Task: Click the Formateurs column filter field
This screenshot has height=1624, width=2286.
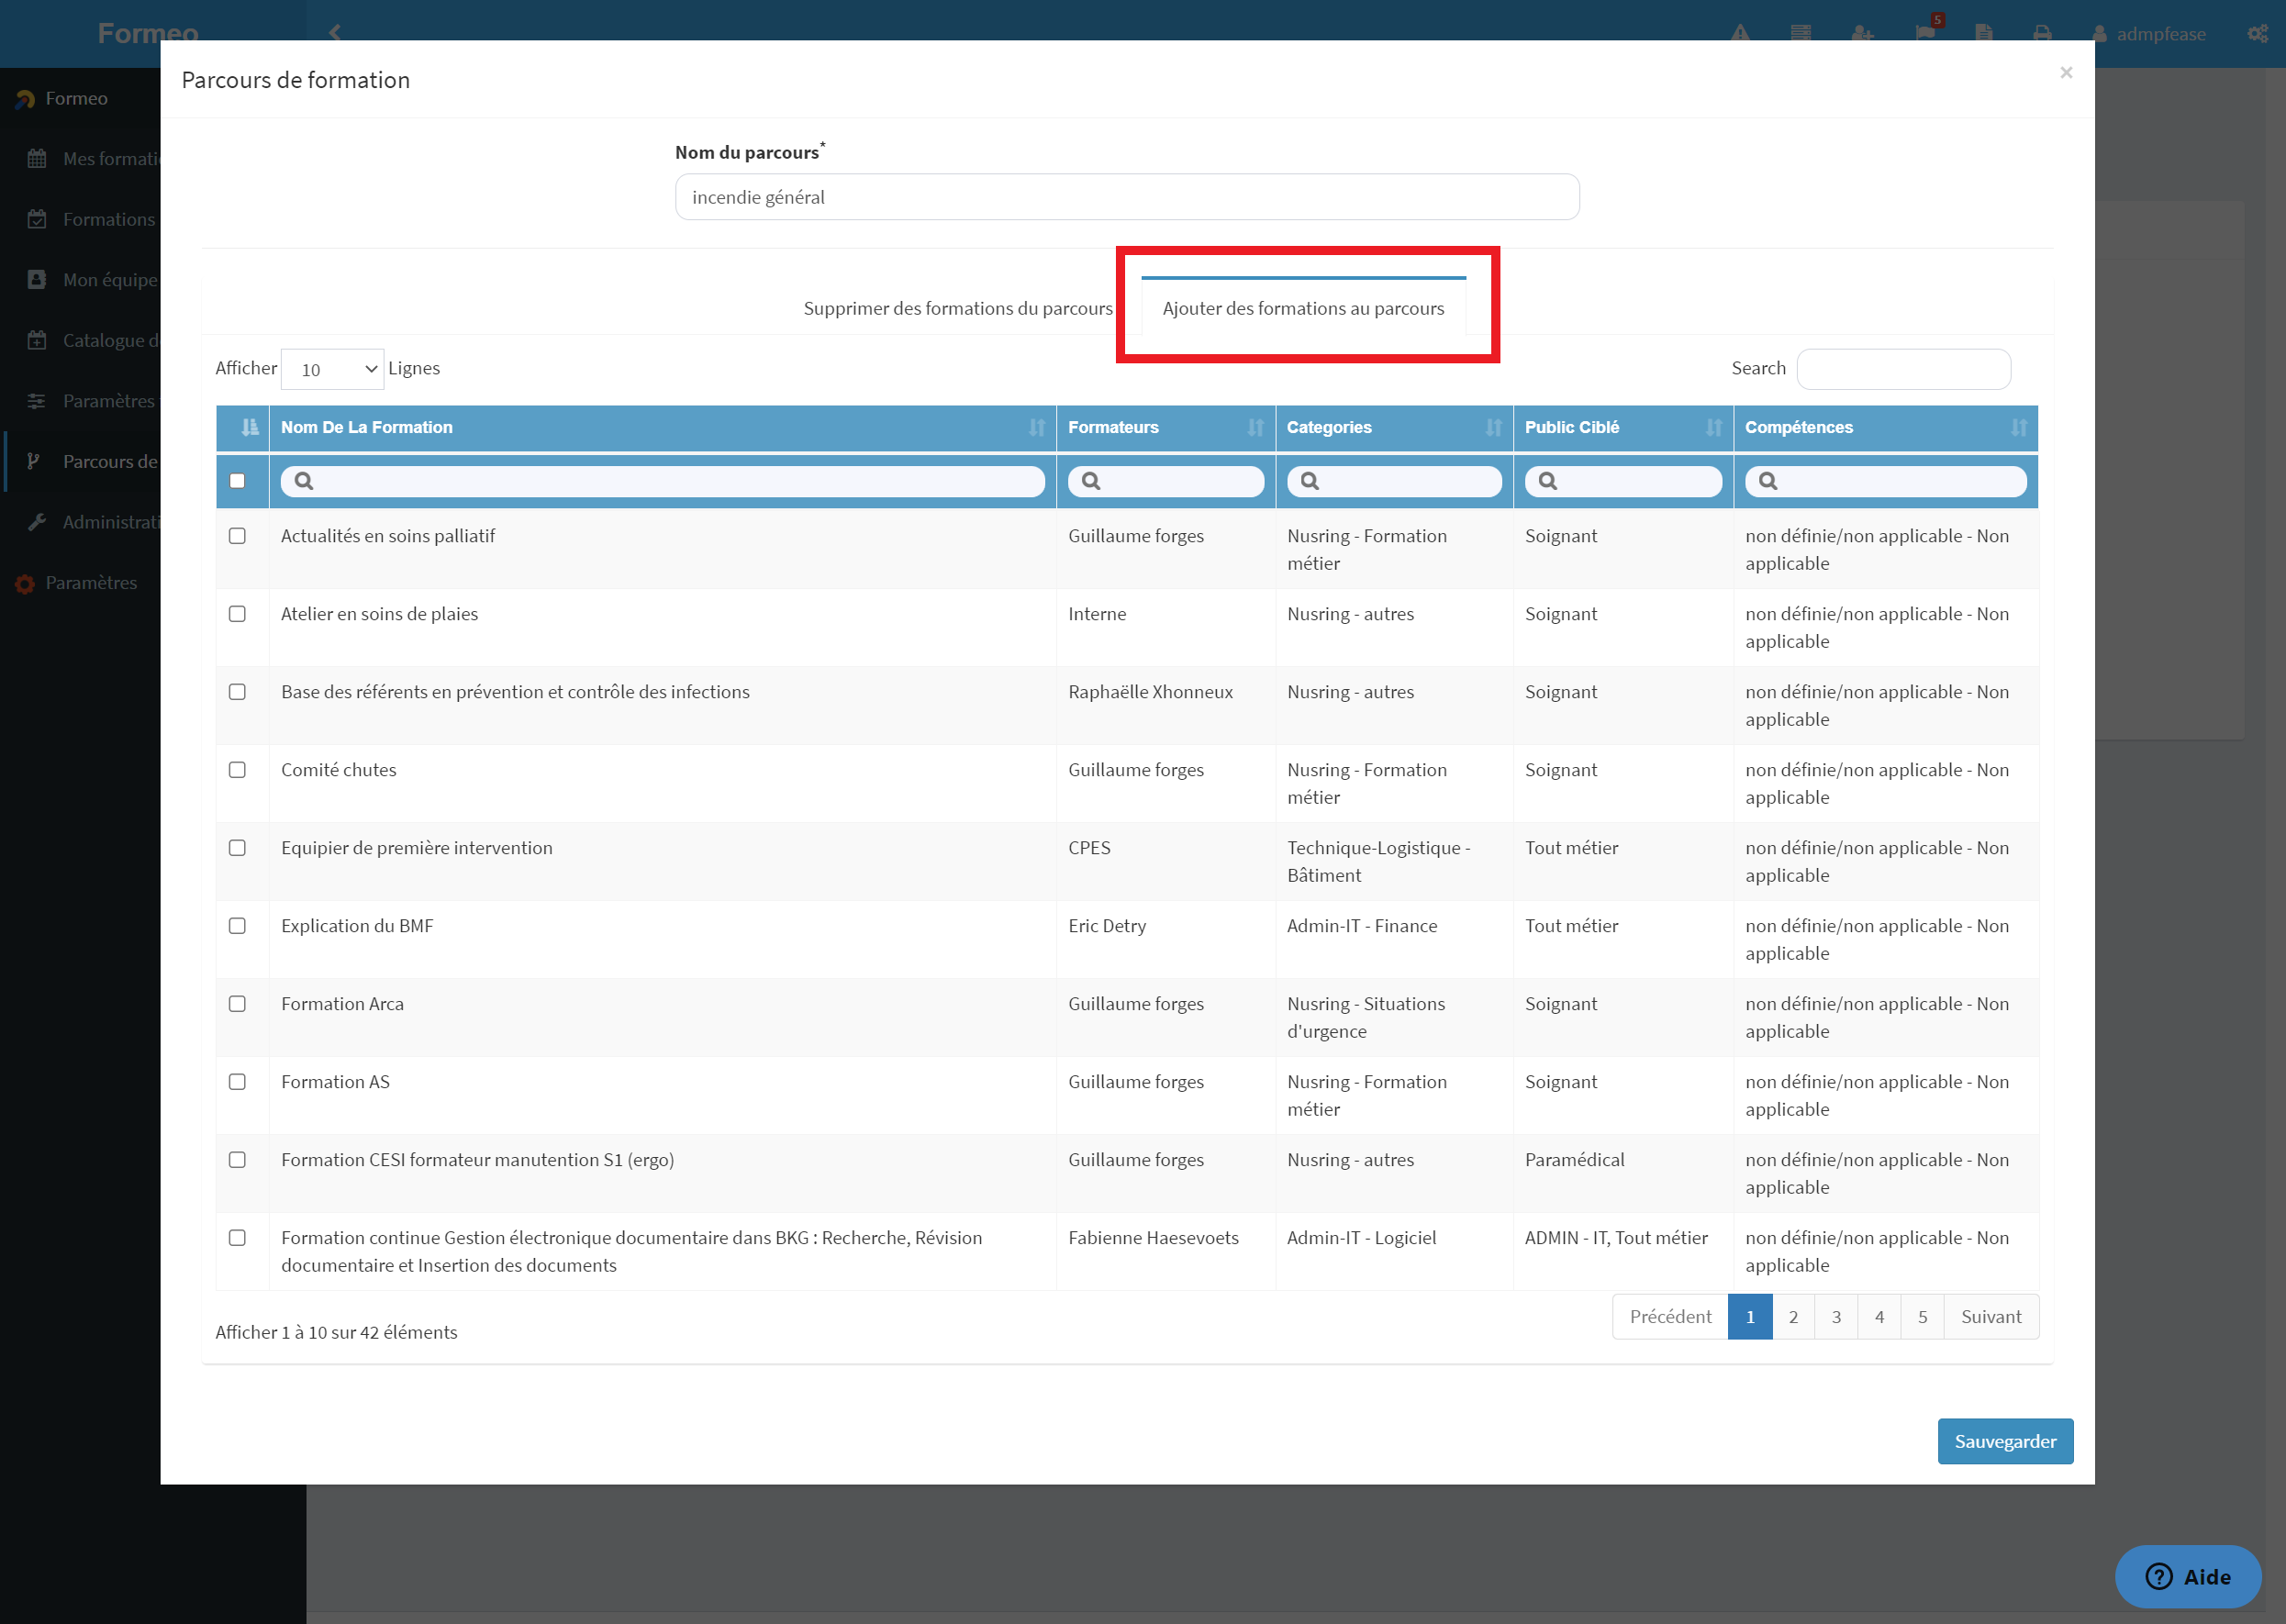Action: point(1165,481)
